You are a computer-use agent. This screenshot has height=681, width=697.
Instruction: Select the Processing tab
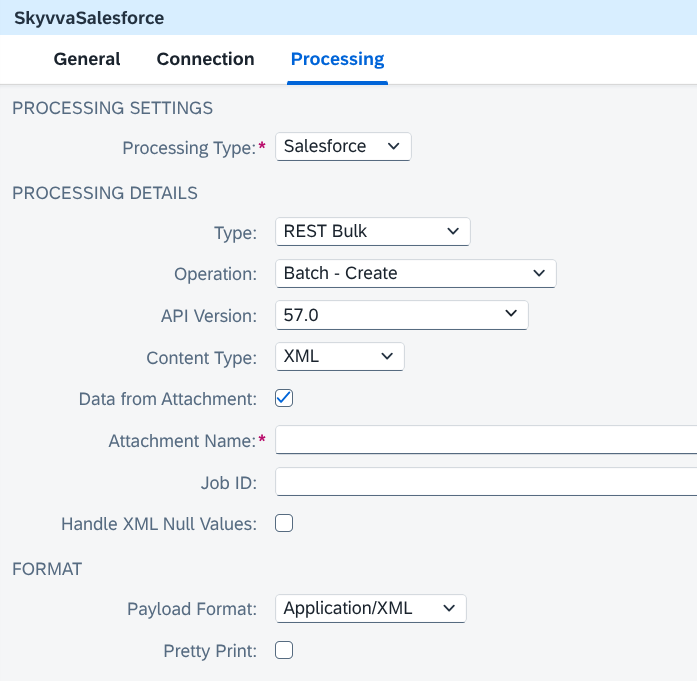pos(337,59)
